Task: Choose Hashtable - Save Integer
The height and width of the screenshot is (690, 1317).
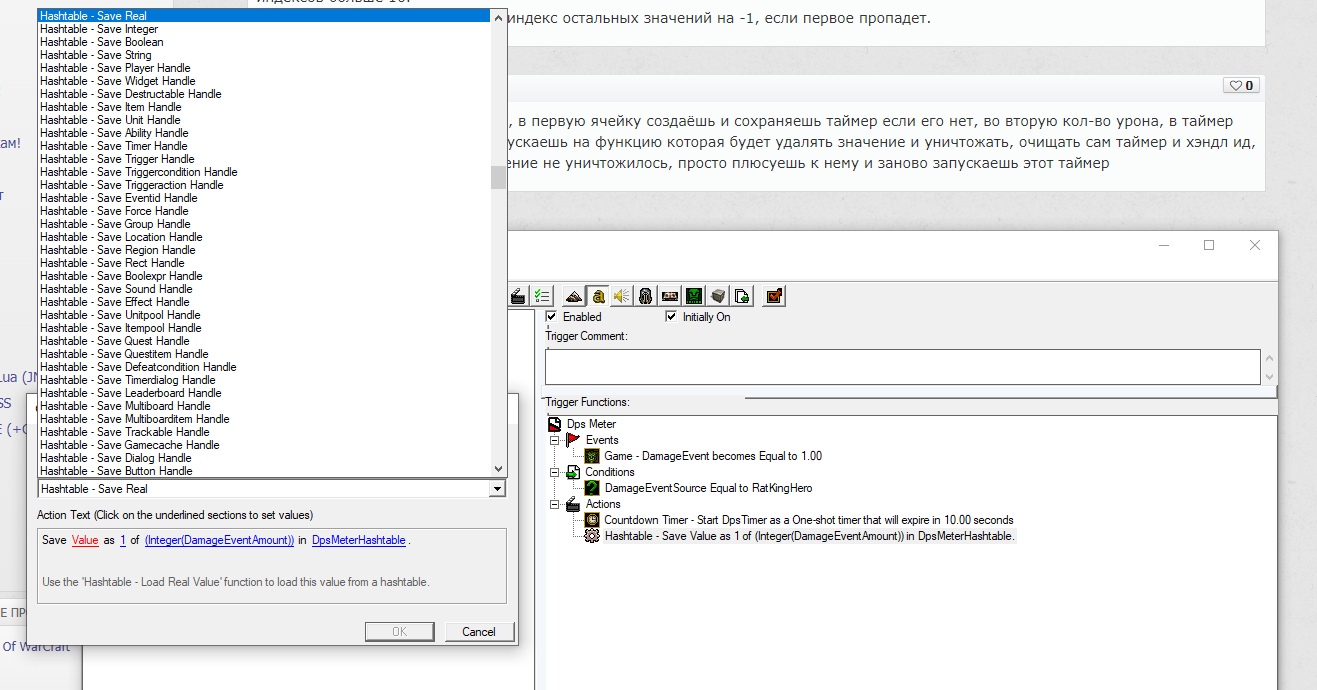Action: click(x=264, y=29)
